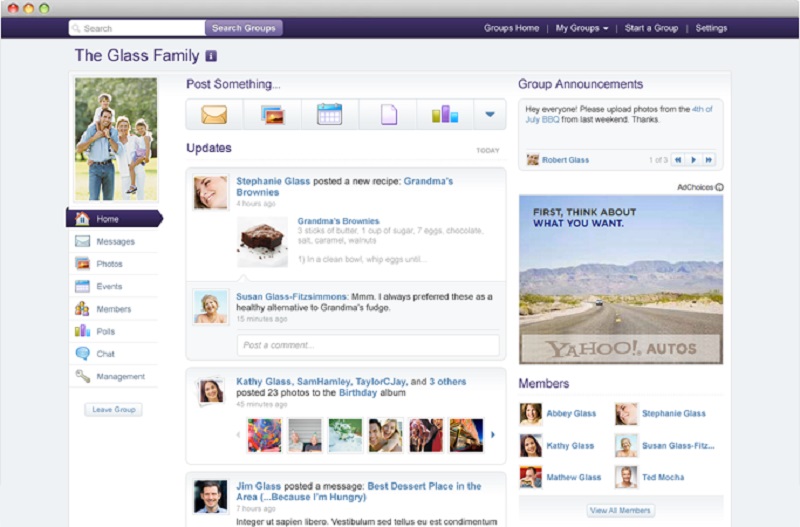Focus the Search text field
800x527 pixels.
(137, 28)
